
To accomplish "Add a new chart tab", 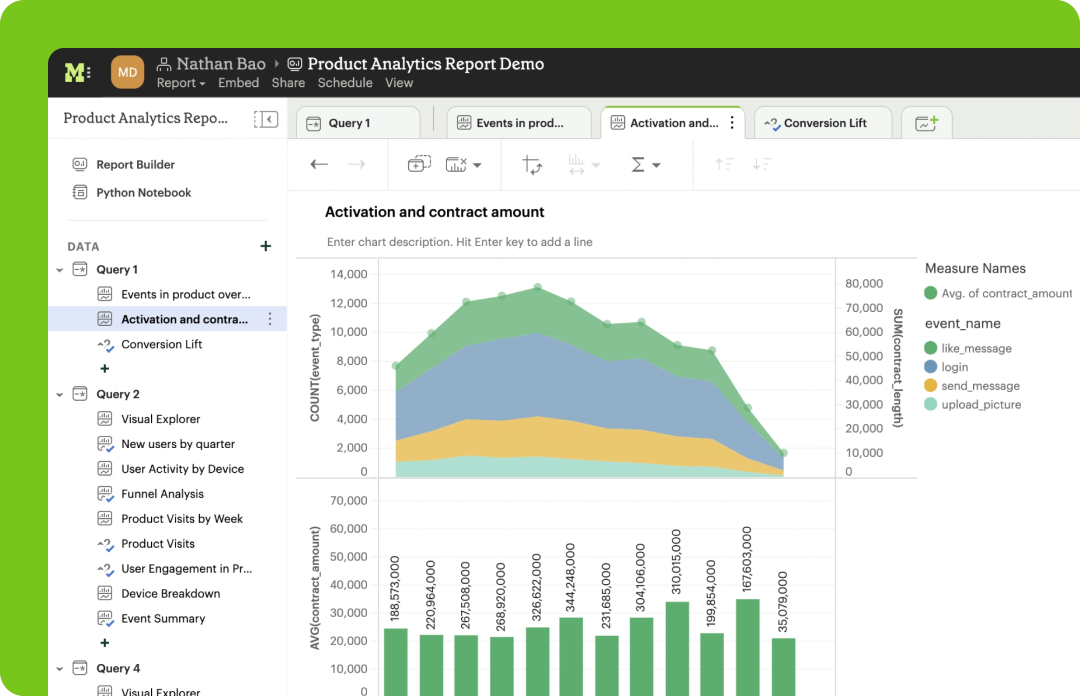I will [x=926, y=123].
